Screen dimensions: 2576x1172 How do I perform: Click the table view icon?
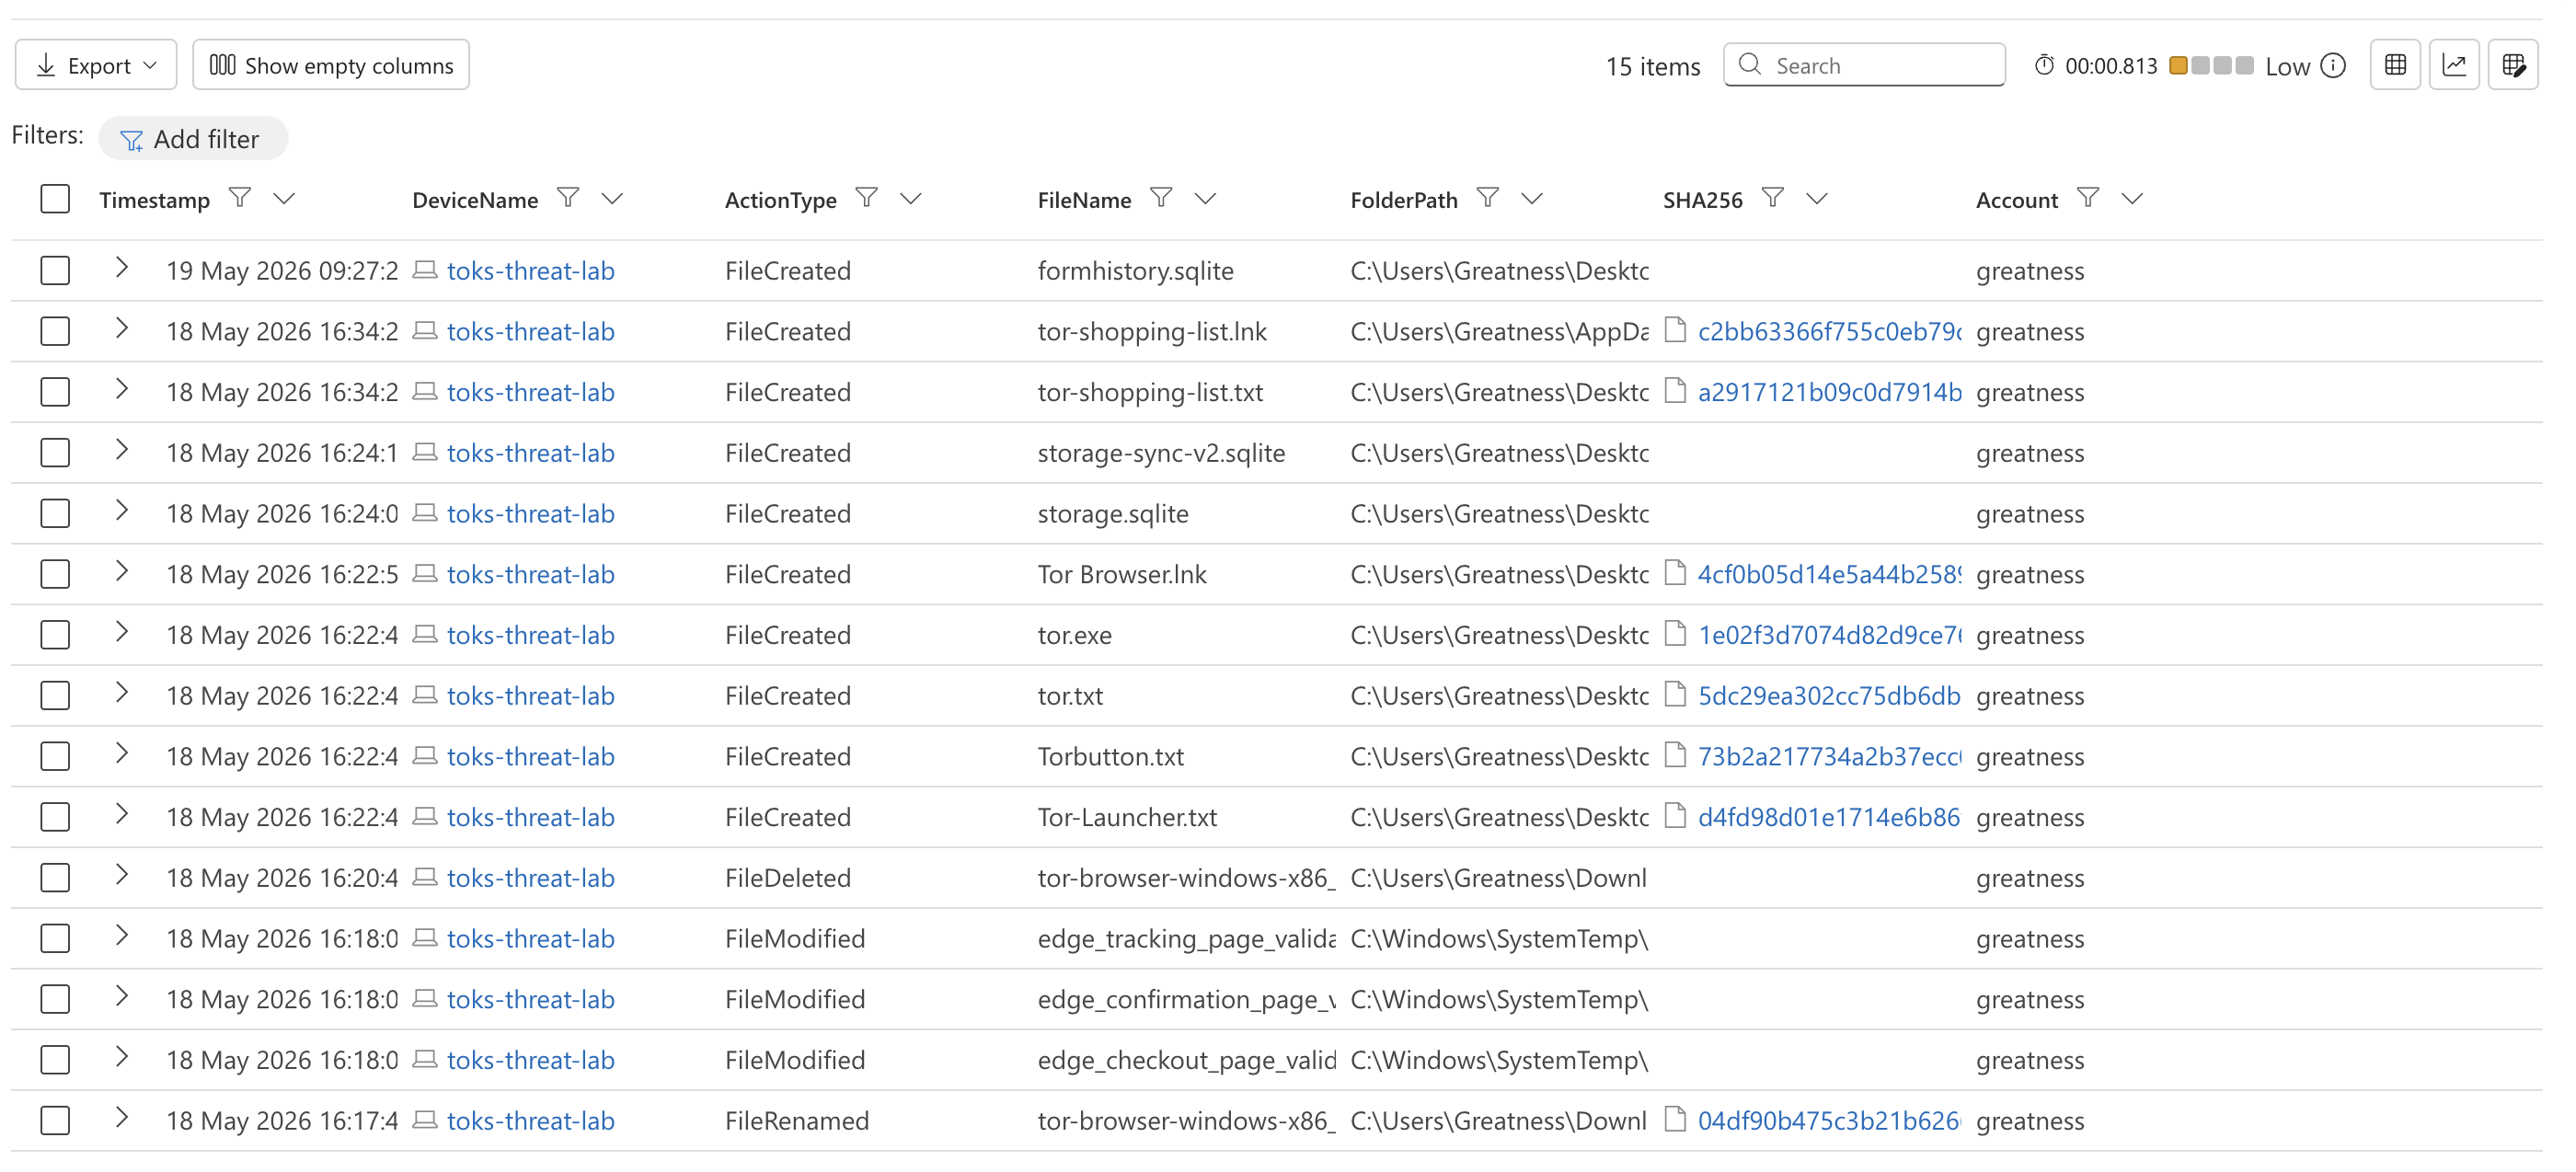tap(2395, 65)
